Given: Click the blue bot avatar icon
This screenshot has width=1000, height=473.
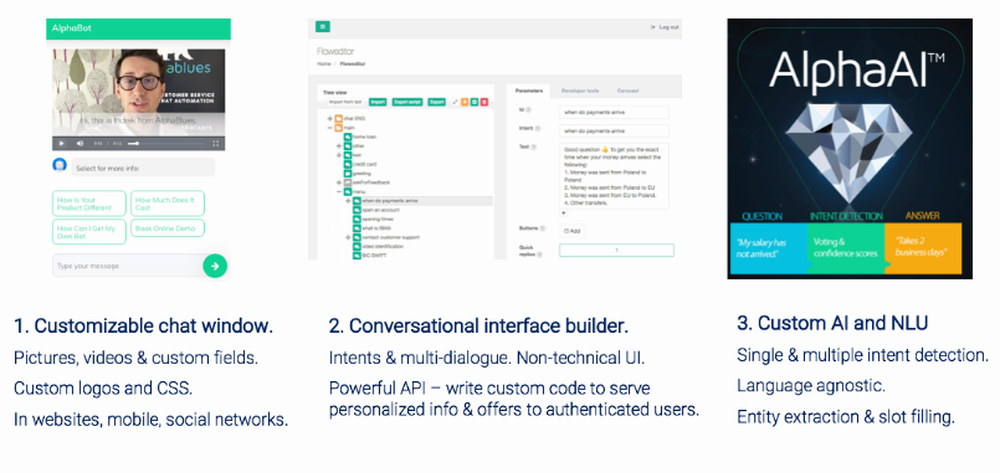Looking at the screenshot, I should coord(59,165).
